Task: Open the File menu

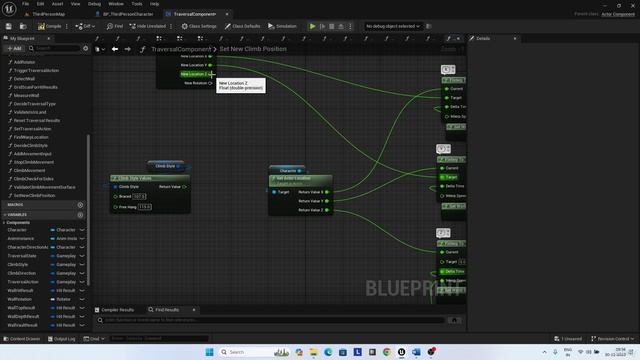Action: click(25, 4)
